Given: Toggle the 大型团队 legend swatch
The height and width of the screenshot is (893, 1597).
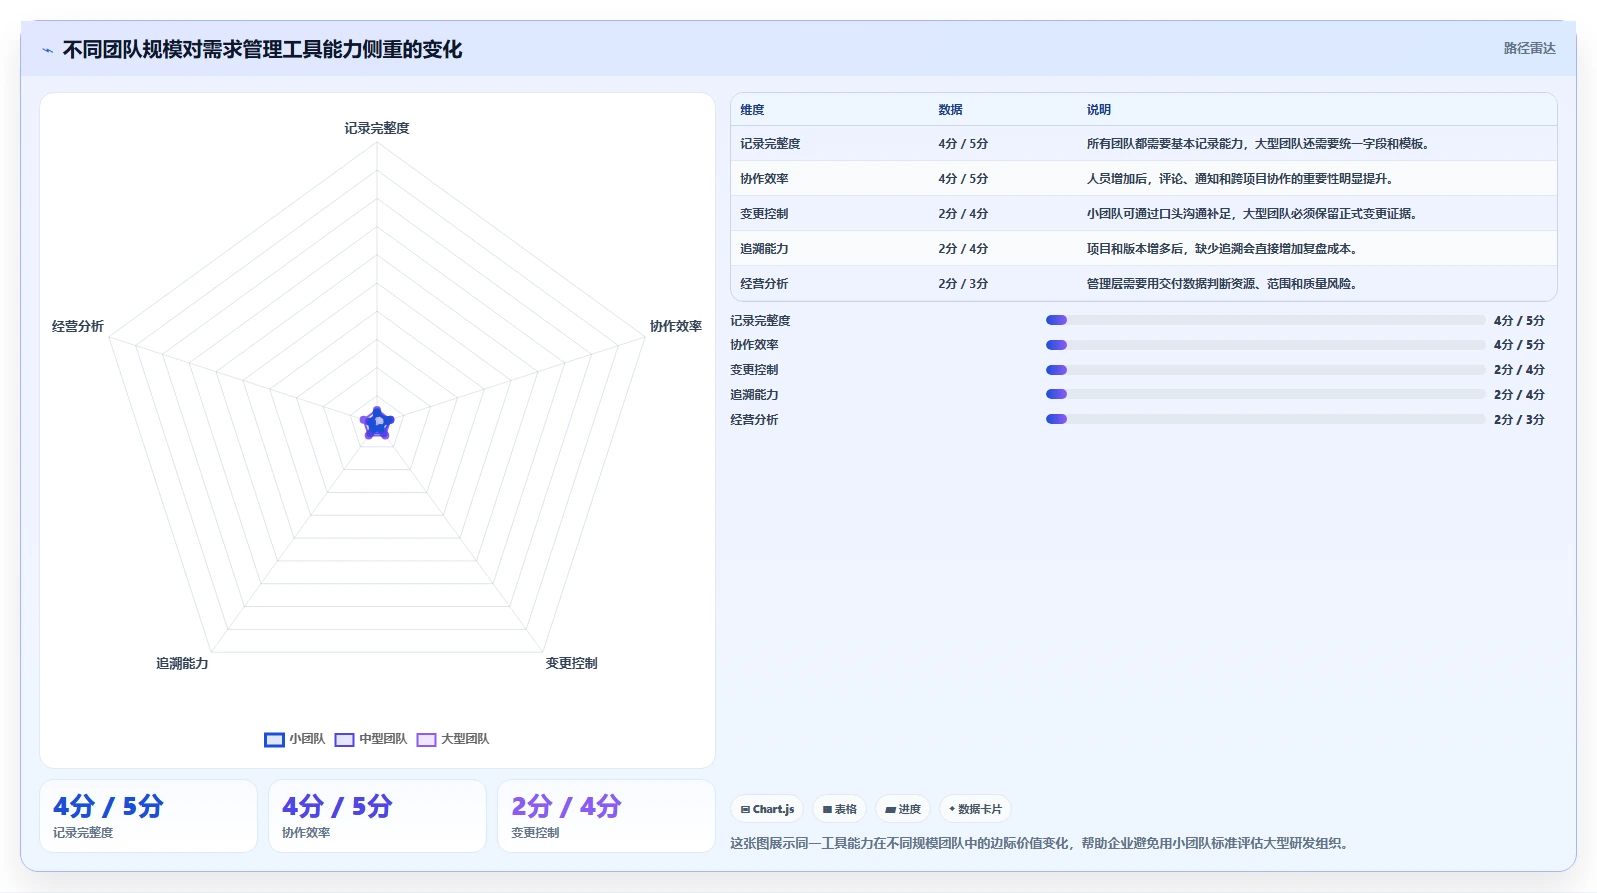Looking at the screenshot, I should [426, 739].
